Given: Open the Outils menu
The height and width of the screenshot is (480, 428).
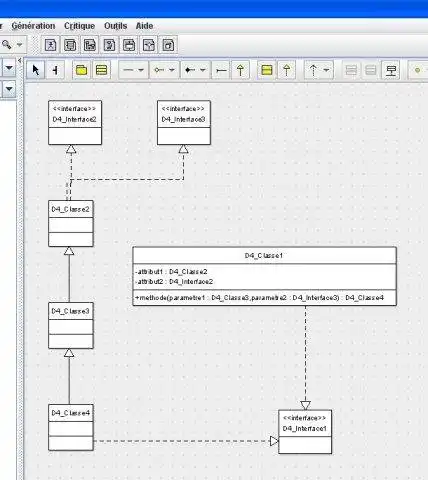Looking at the screenshot, I should 115,26.
